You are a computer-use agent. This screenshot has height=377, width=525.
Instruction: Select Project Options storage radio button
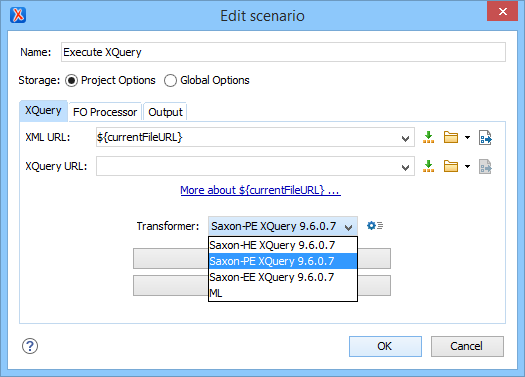pos(71,80)
